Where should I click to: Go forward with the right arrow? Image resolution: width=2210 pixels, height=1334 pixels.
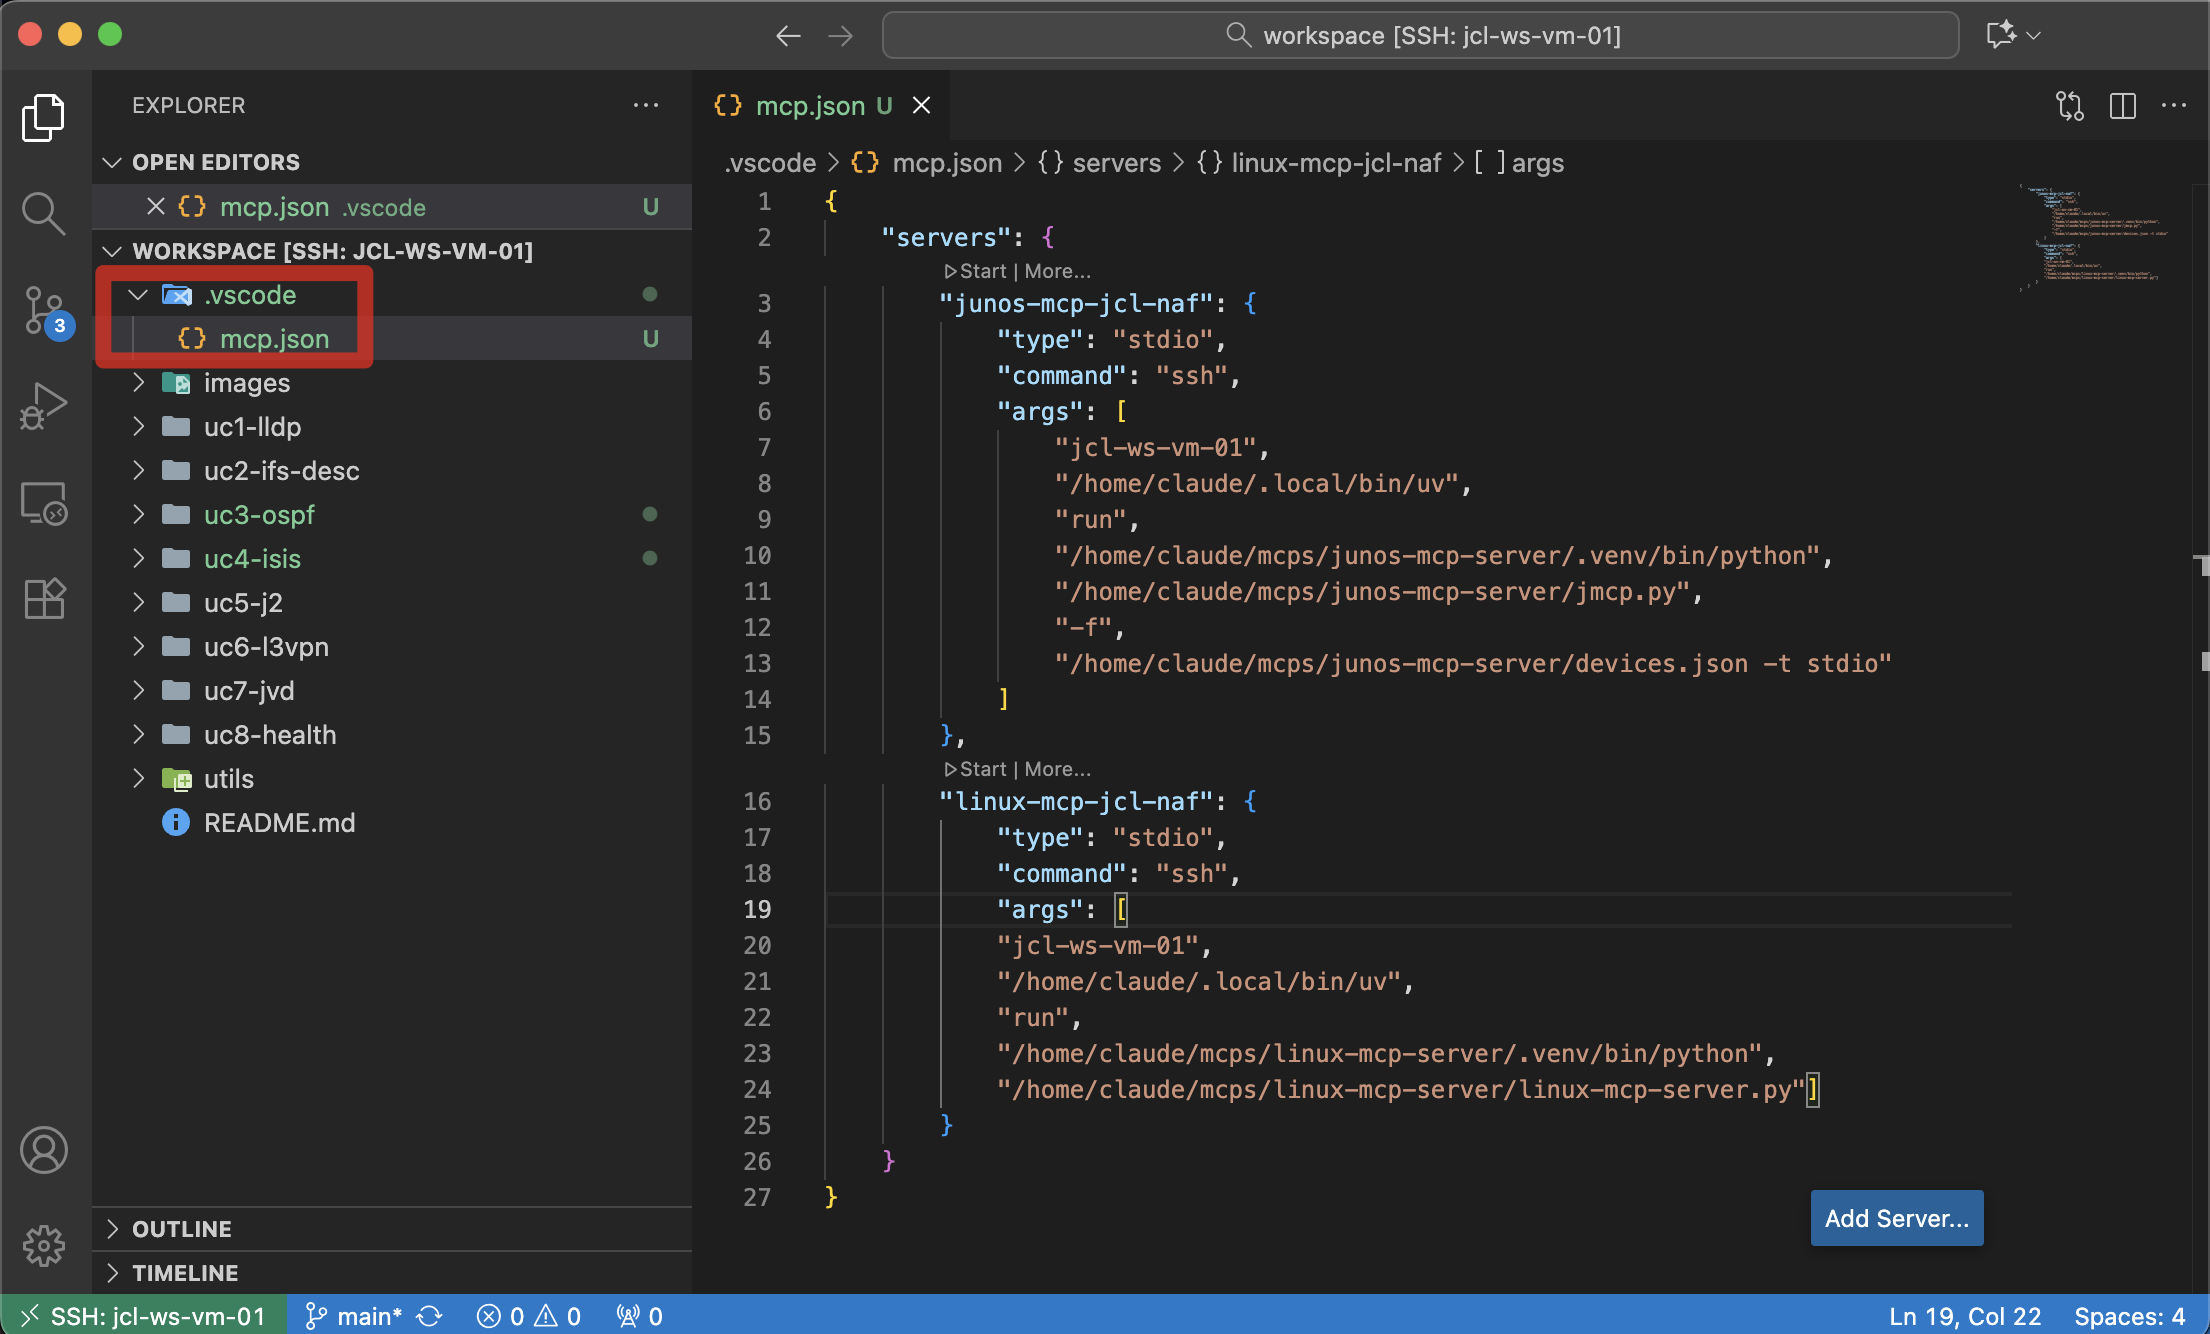tap(840, 36)
